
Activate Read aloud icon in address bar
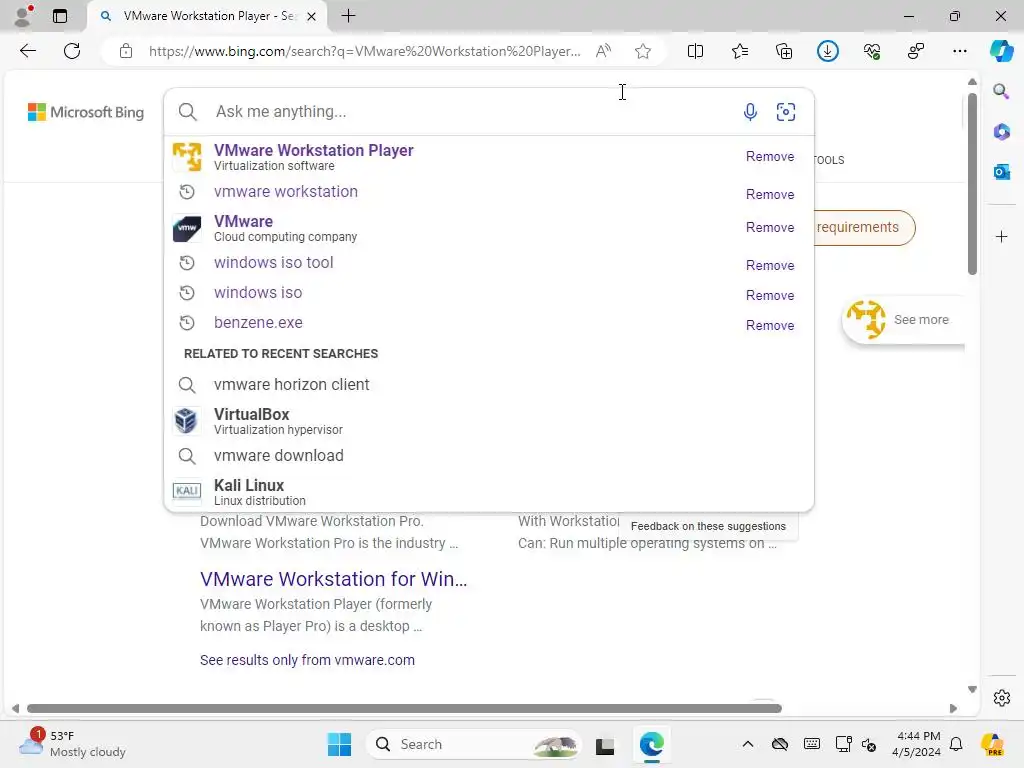tap(603, 51)
